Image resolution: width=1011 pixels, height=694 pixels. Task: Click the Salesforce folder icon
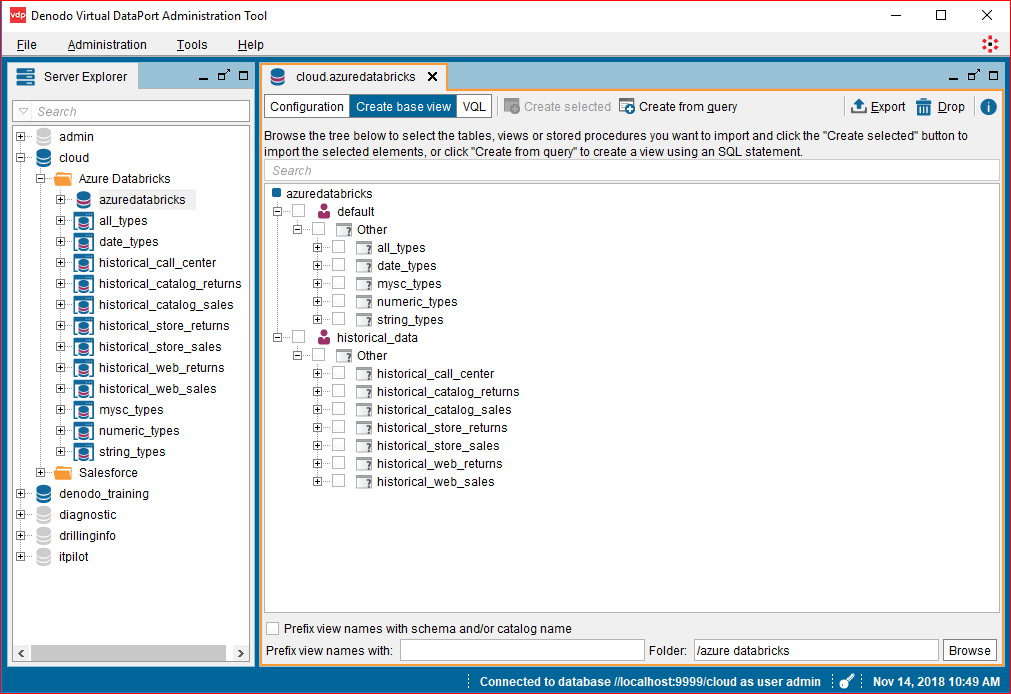(x=63, y=473)
